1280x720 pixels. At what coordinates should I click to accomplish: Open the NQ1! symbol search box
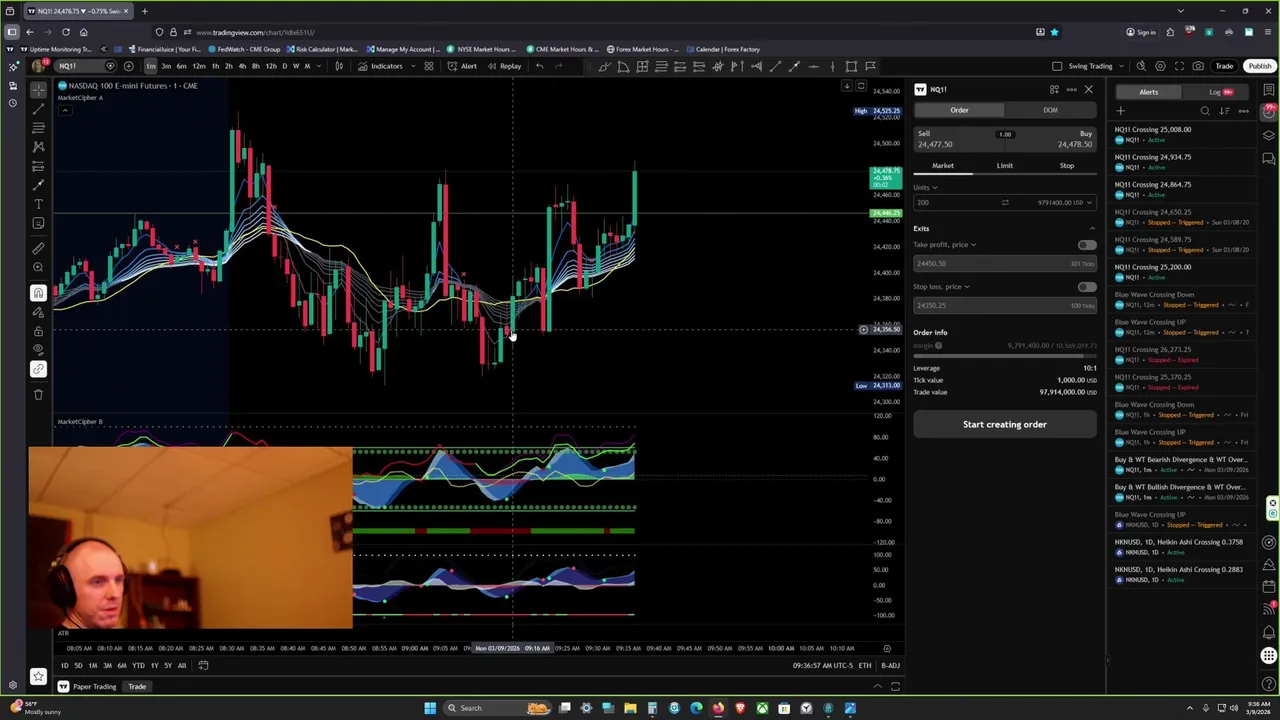click(x=85, y=66)
